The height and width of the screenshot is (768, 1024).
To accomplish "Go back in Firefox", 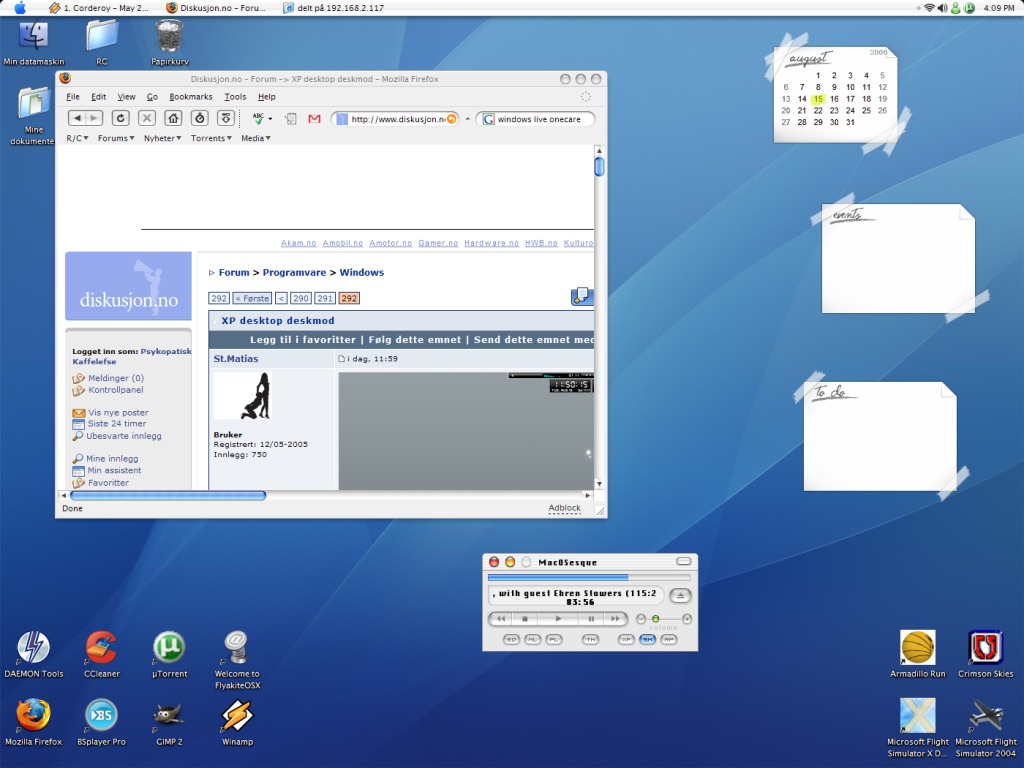I will click(78, 118).
